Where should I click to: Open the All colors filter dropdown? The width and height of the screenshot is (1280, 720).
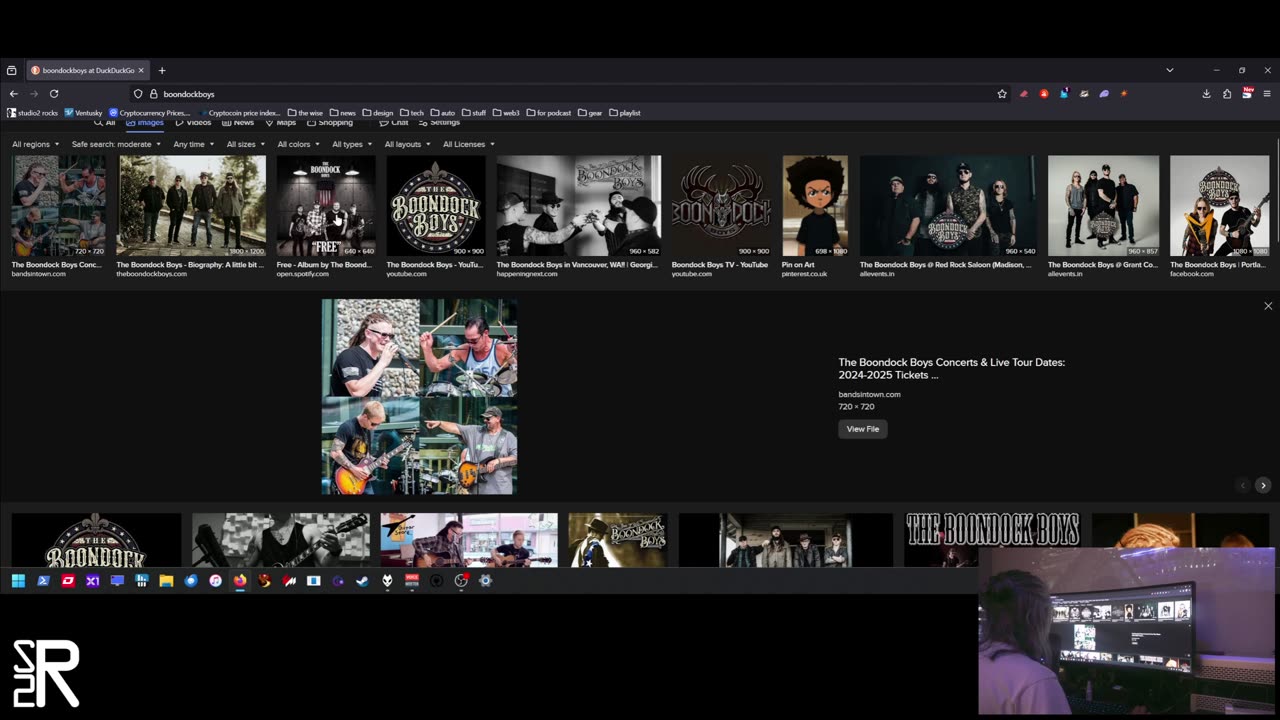pyautogui.click(x=298, y=144)
